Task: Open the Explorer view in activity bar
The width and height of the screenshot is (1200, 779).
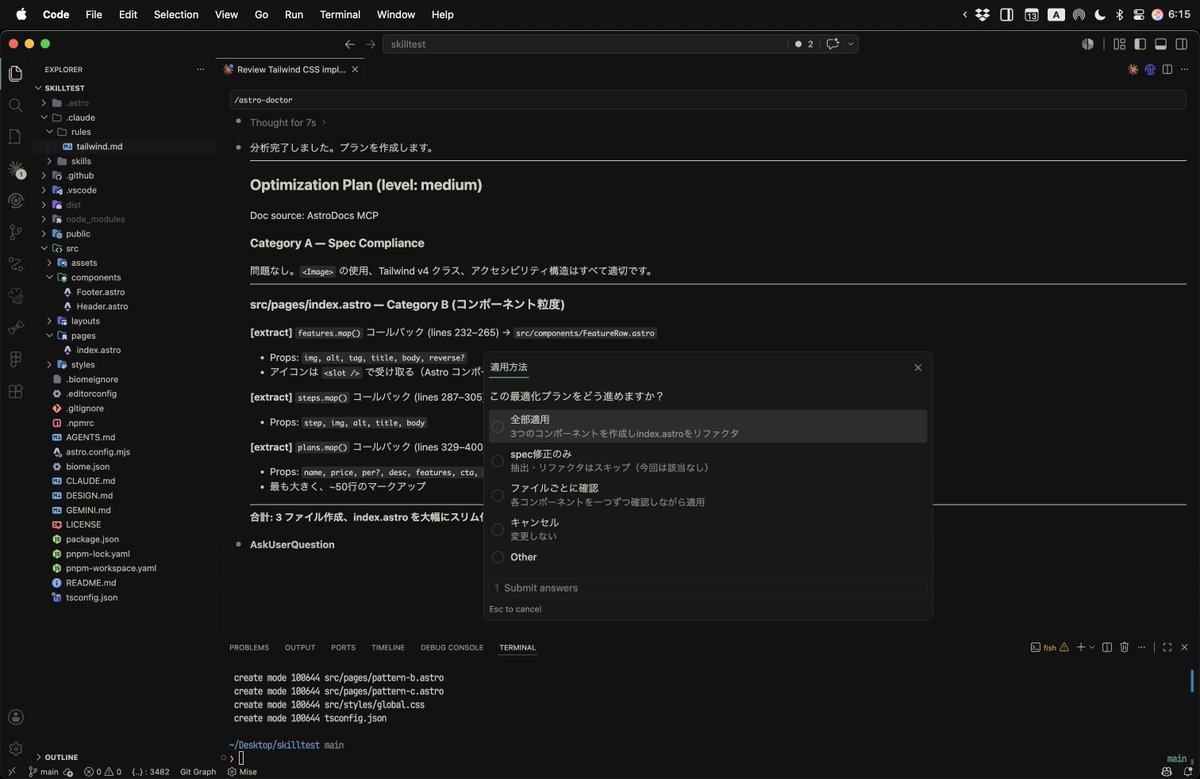Action: point(15,73)
